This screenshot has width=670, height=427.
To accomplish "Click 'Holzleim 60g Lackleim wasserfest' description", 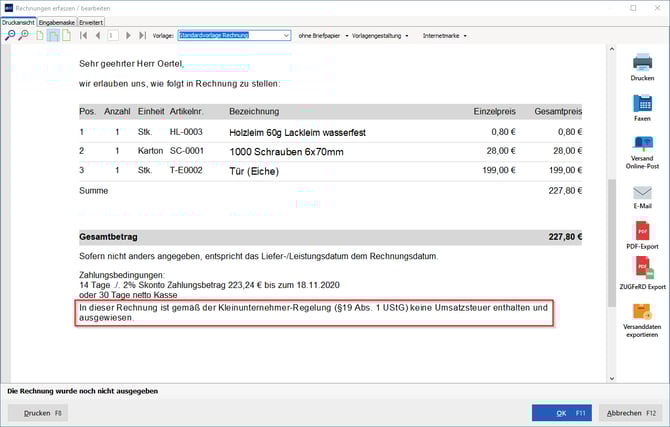I will (x=297, y=133).
